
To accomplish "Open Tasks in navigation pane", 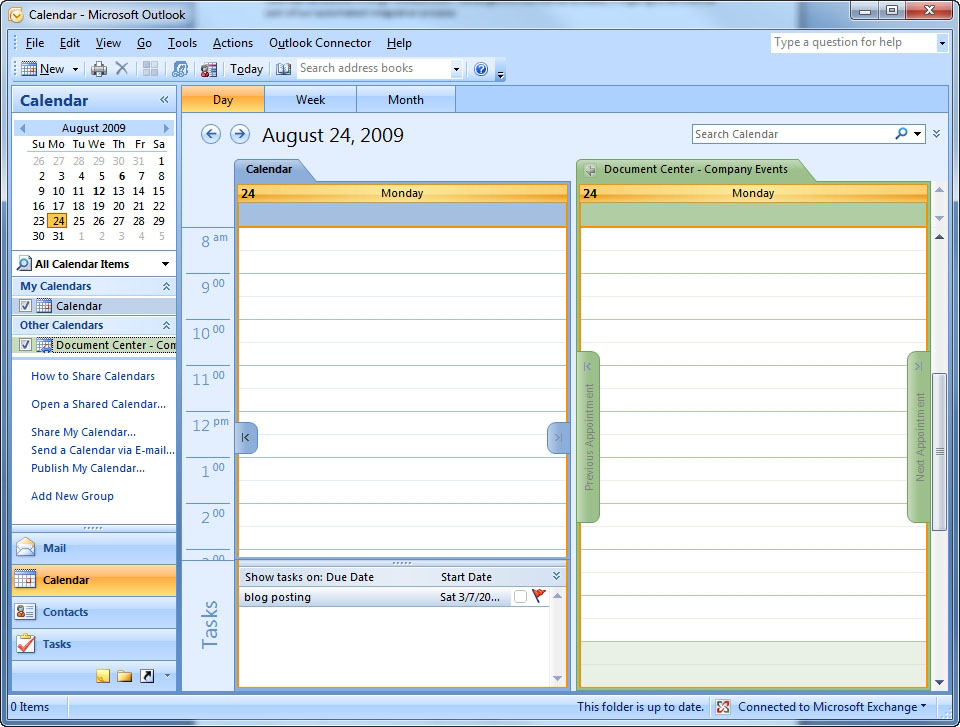I will click(x=94, y=644).
